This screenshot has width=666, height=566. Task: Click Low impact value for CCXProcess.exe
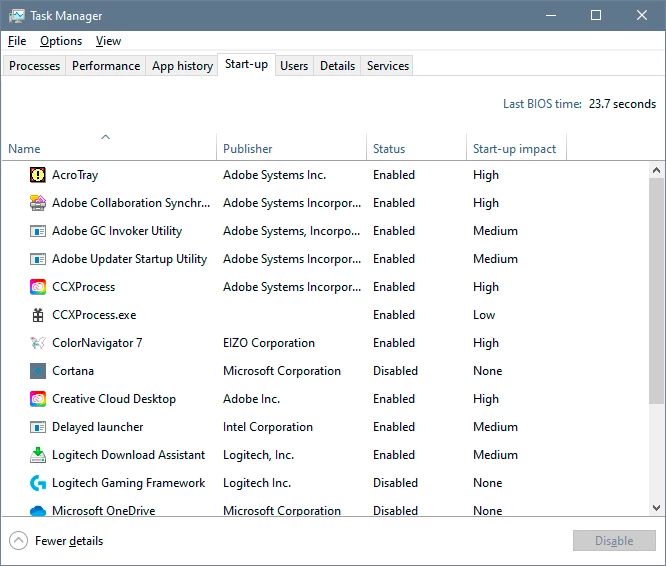(484, 315)
